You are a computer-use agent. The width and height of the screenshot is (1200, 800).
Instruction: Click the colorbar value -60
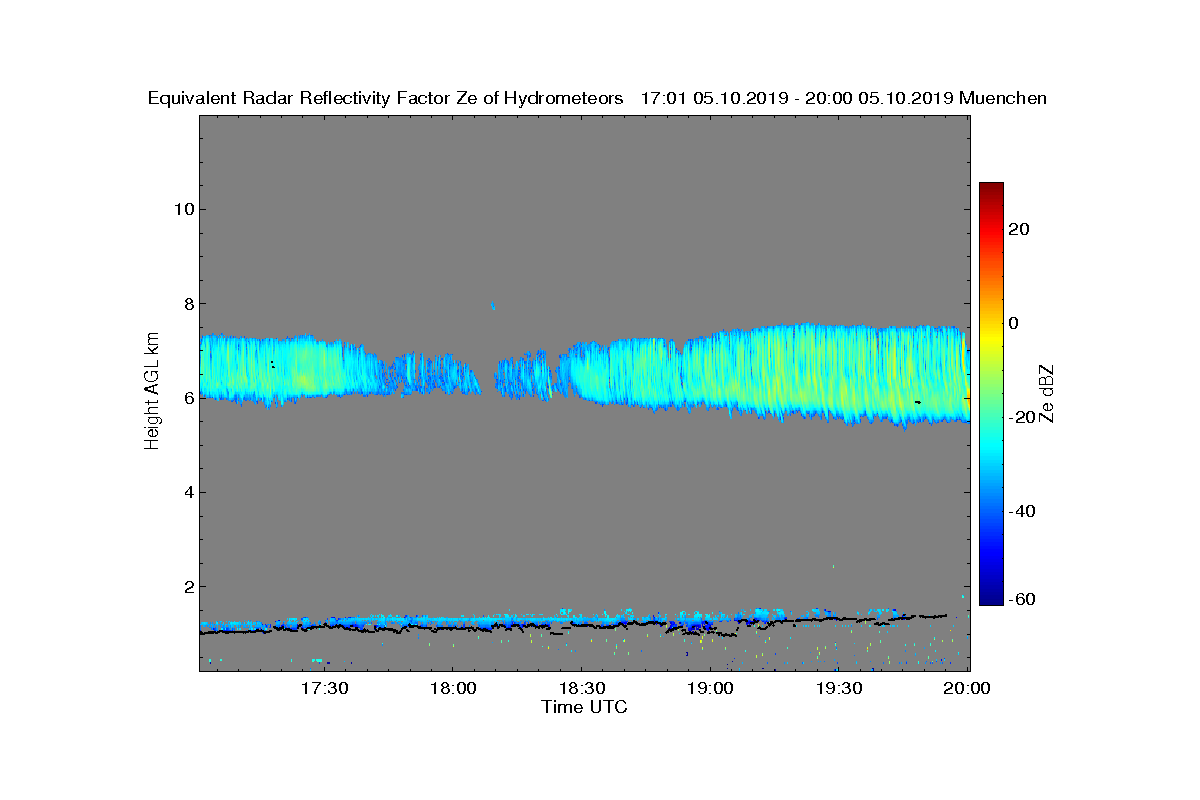coord(1022,599)
